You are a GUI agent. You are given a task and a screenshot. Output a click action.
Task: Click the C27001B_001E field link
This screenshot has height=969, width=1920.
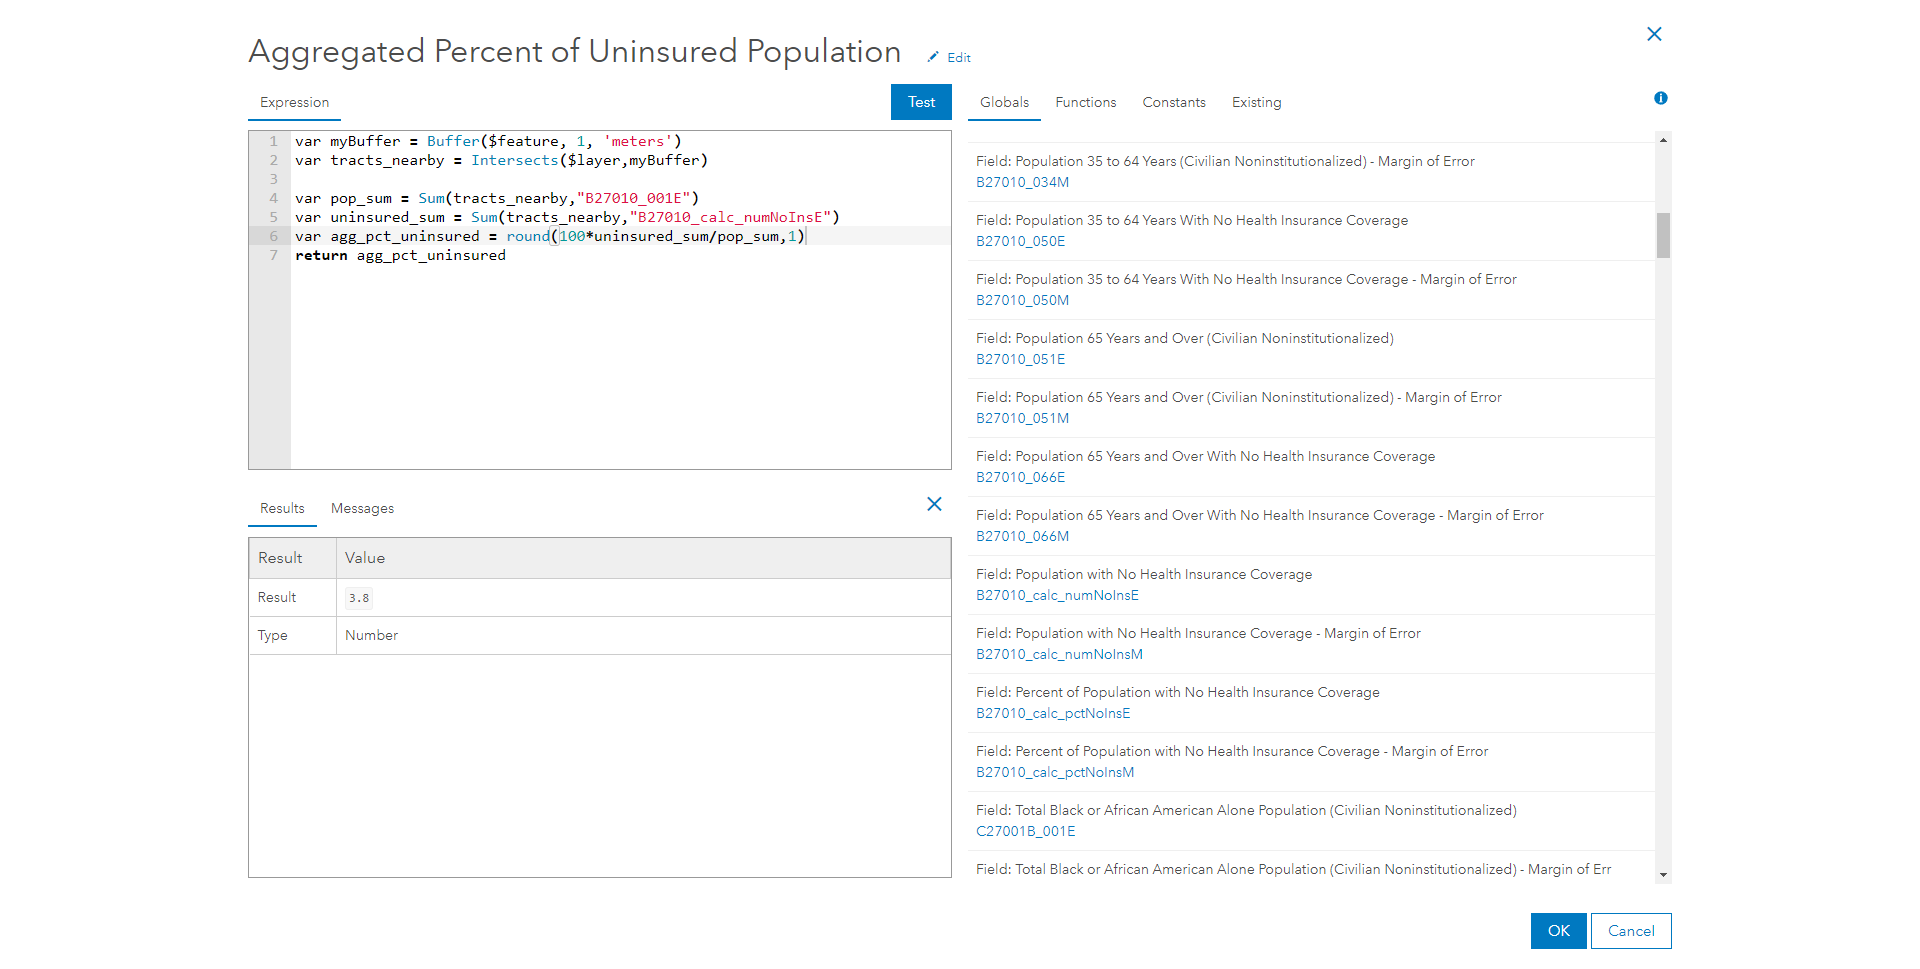1025,831
